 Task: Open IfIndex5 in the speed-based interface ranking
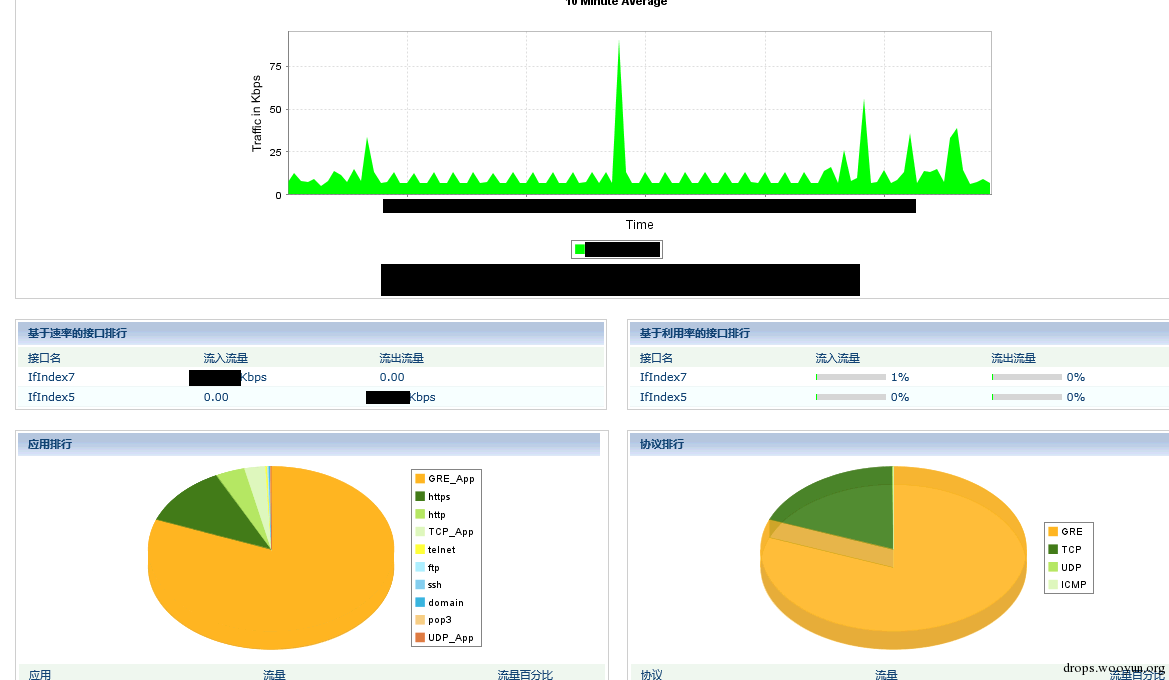pos(51,397)
